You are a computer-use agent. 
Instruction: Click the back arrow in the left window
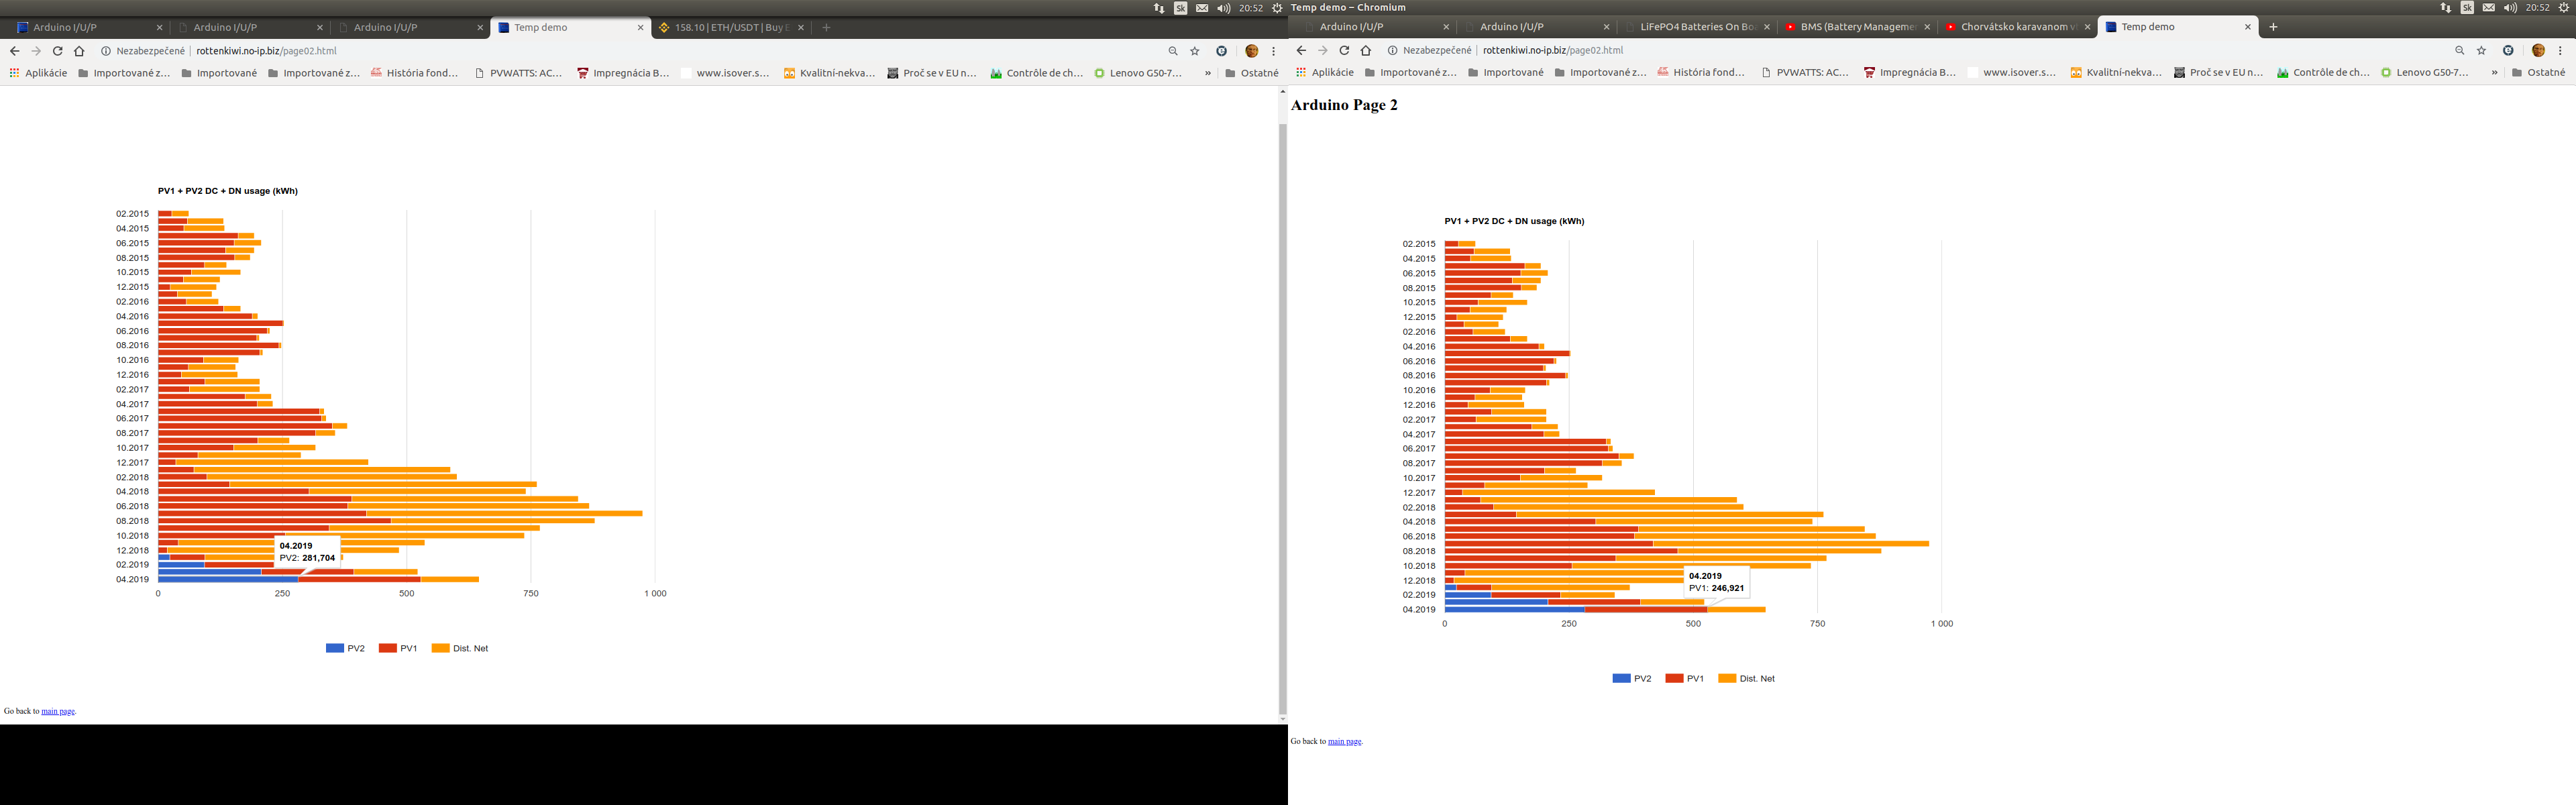tap(14, 51)
